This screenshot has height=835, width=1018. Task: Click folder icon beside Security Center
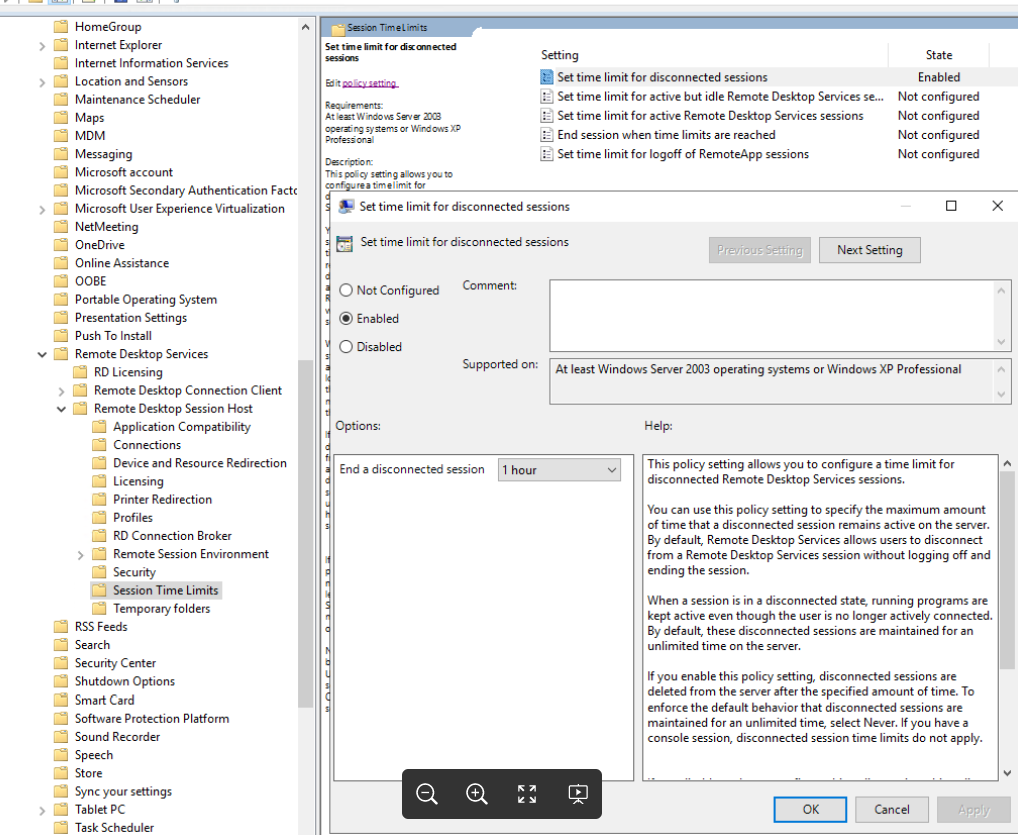pos(61,663)
